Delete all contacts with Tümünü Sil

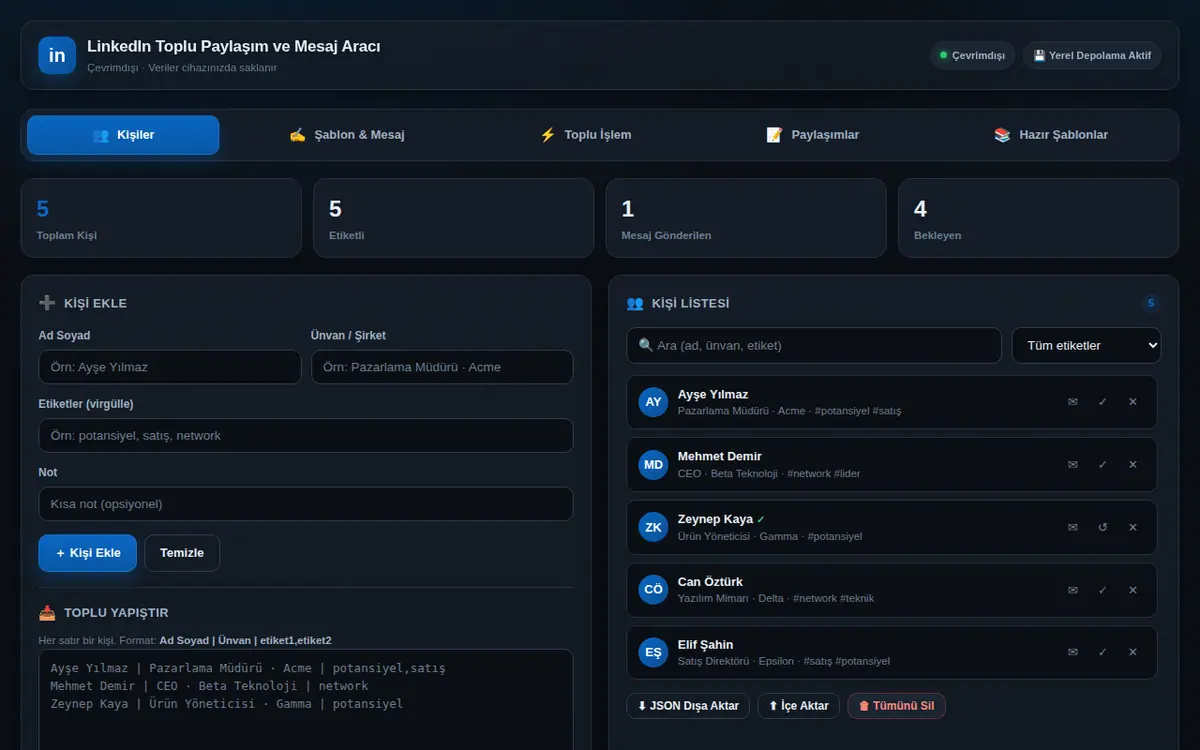click(x=896, y=706)
